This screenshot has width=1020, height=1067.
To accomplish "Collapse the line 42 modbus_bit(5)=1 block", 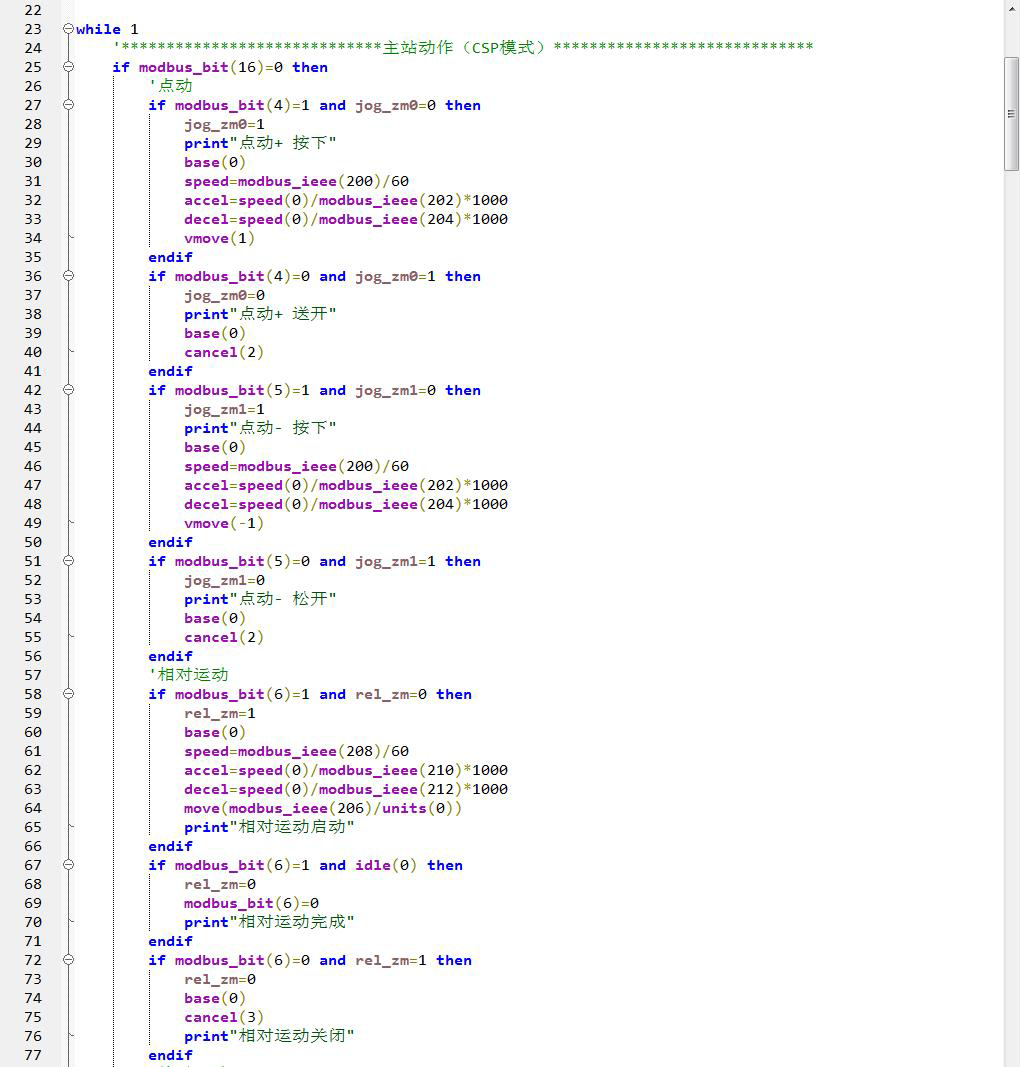I will 68,390.
